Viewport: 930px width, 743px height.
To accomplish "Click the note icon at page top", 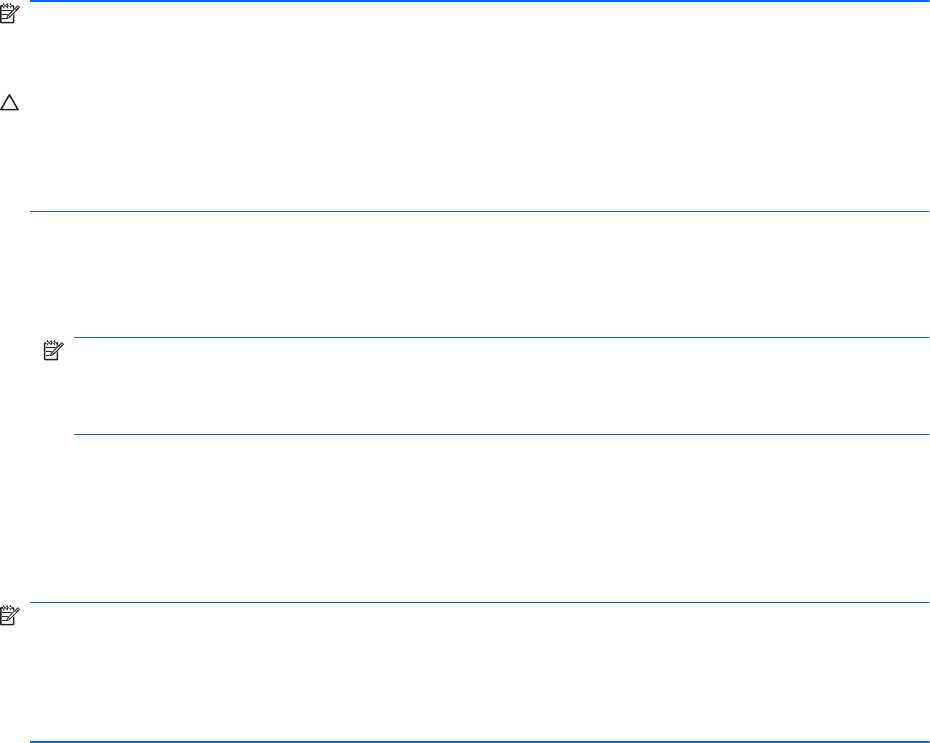I will (x=10, y=14).
